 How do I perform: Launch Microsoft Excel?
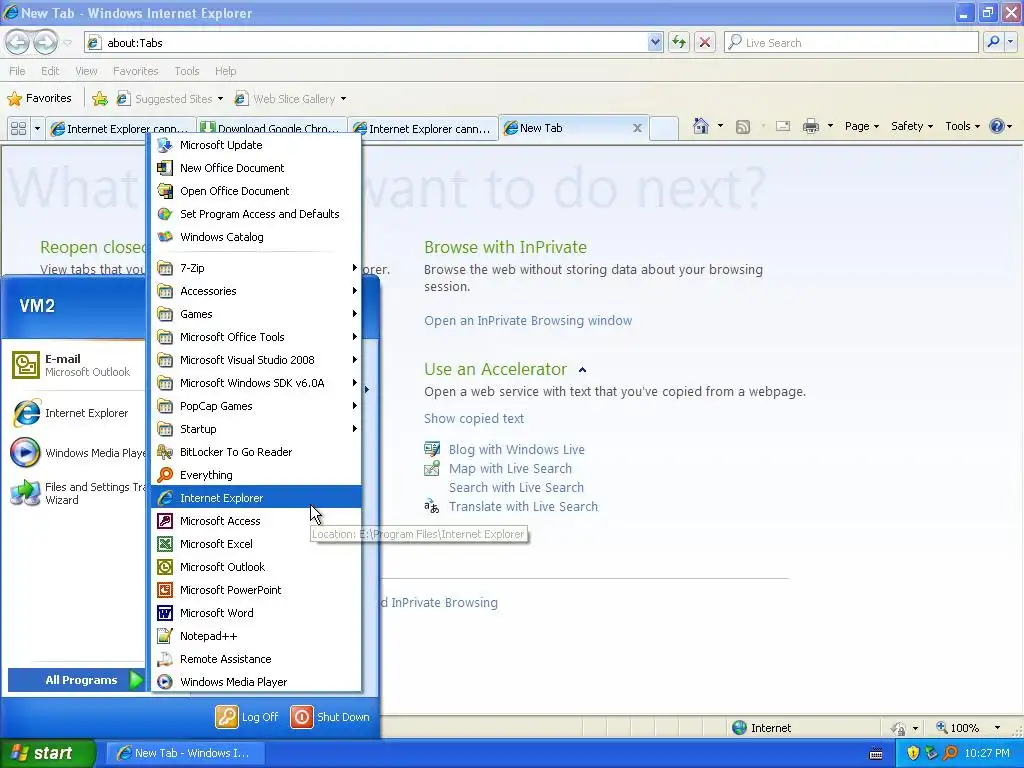(256, 543)
